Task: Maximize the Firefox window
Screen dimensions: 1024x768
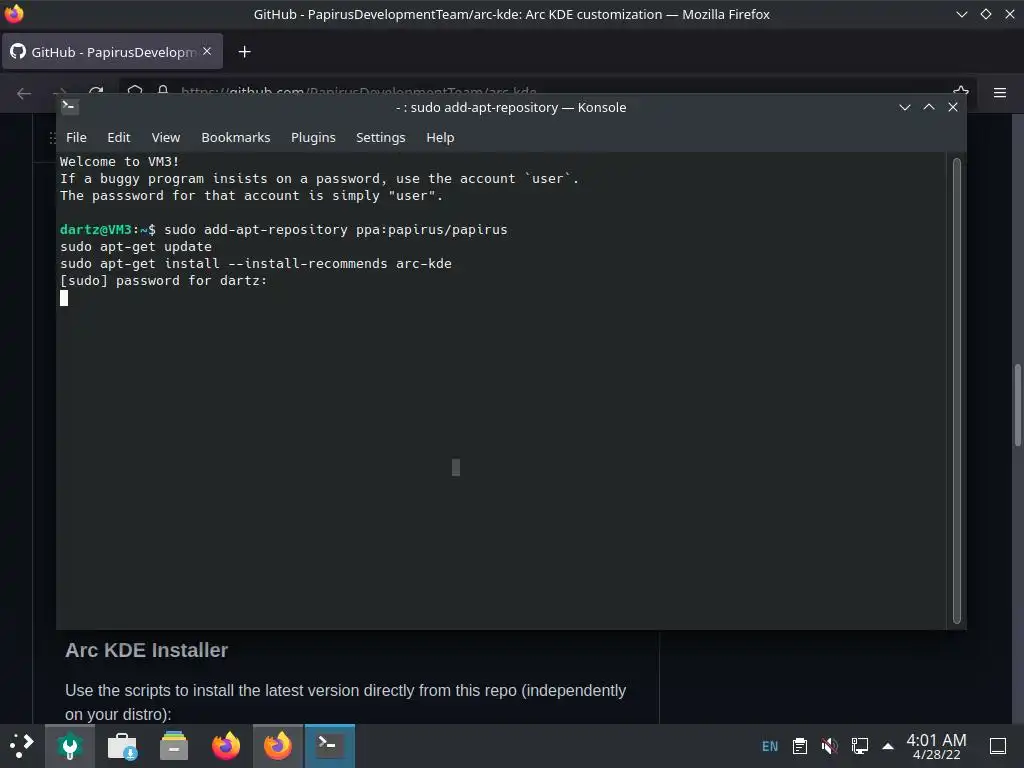Action: 986,14
